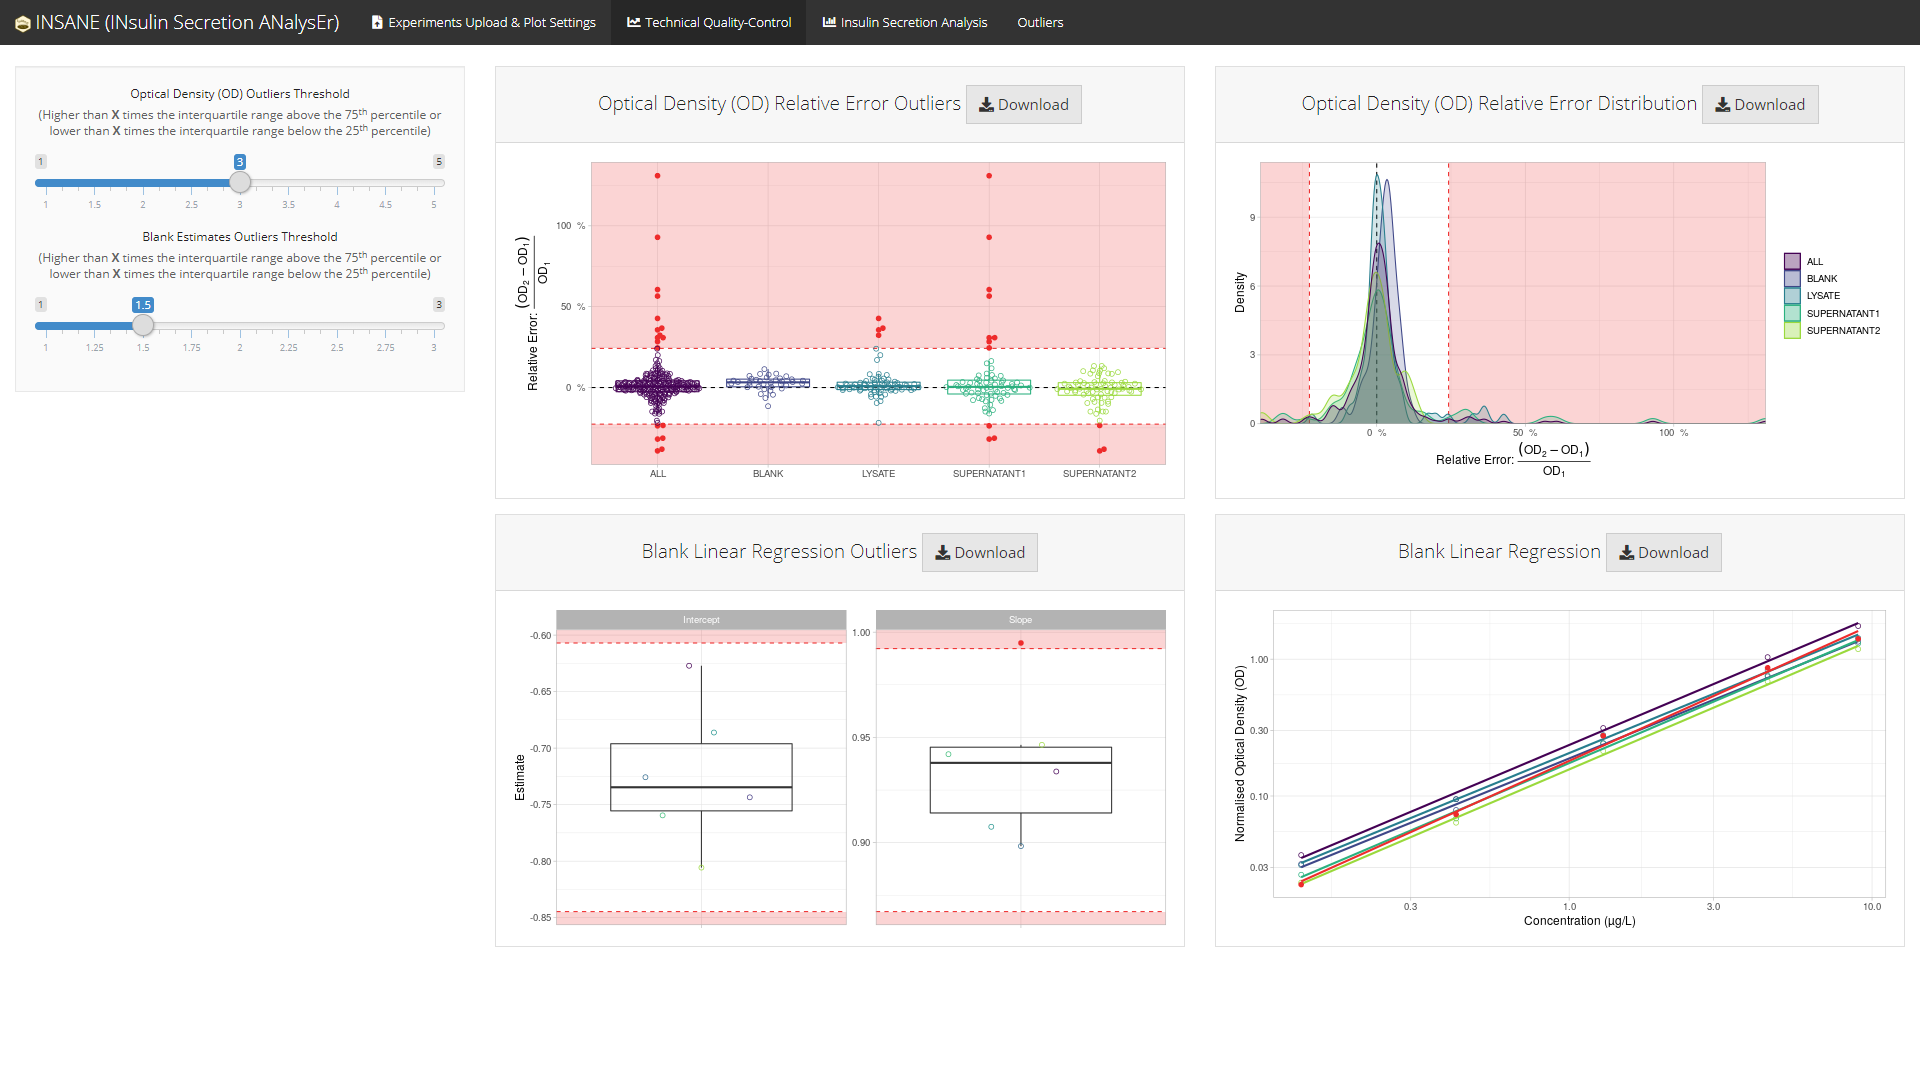
Task: Download the OD Relative Error Distribution plot
Action: [1759, 104]
